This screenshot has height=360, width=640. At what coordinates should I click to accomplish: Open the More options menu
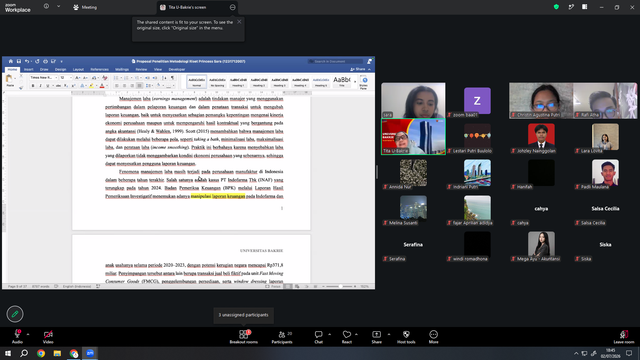[x=433, y=336]
